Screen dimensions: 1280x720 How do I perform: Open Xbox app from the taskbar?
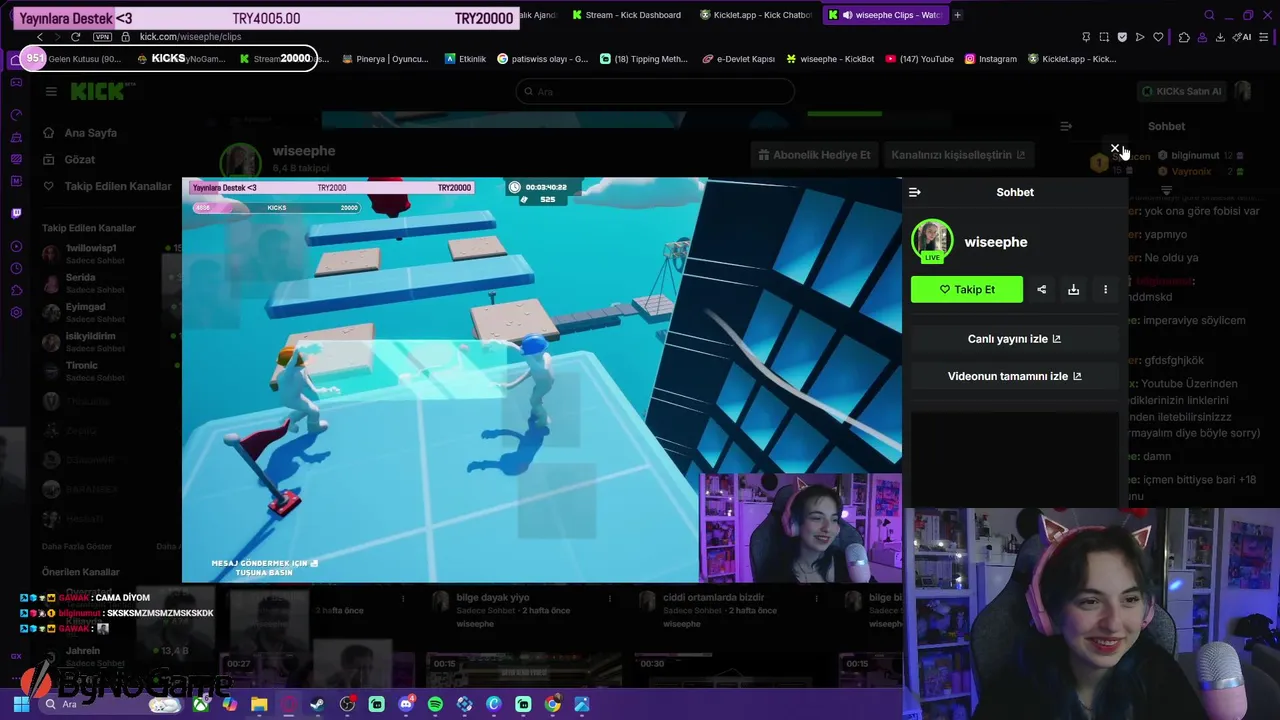[x=201, y=704]
